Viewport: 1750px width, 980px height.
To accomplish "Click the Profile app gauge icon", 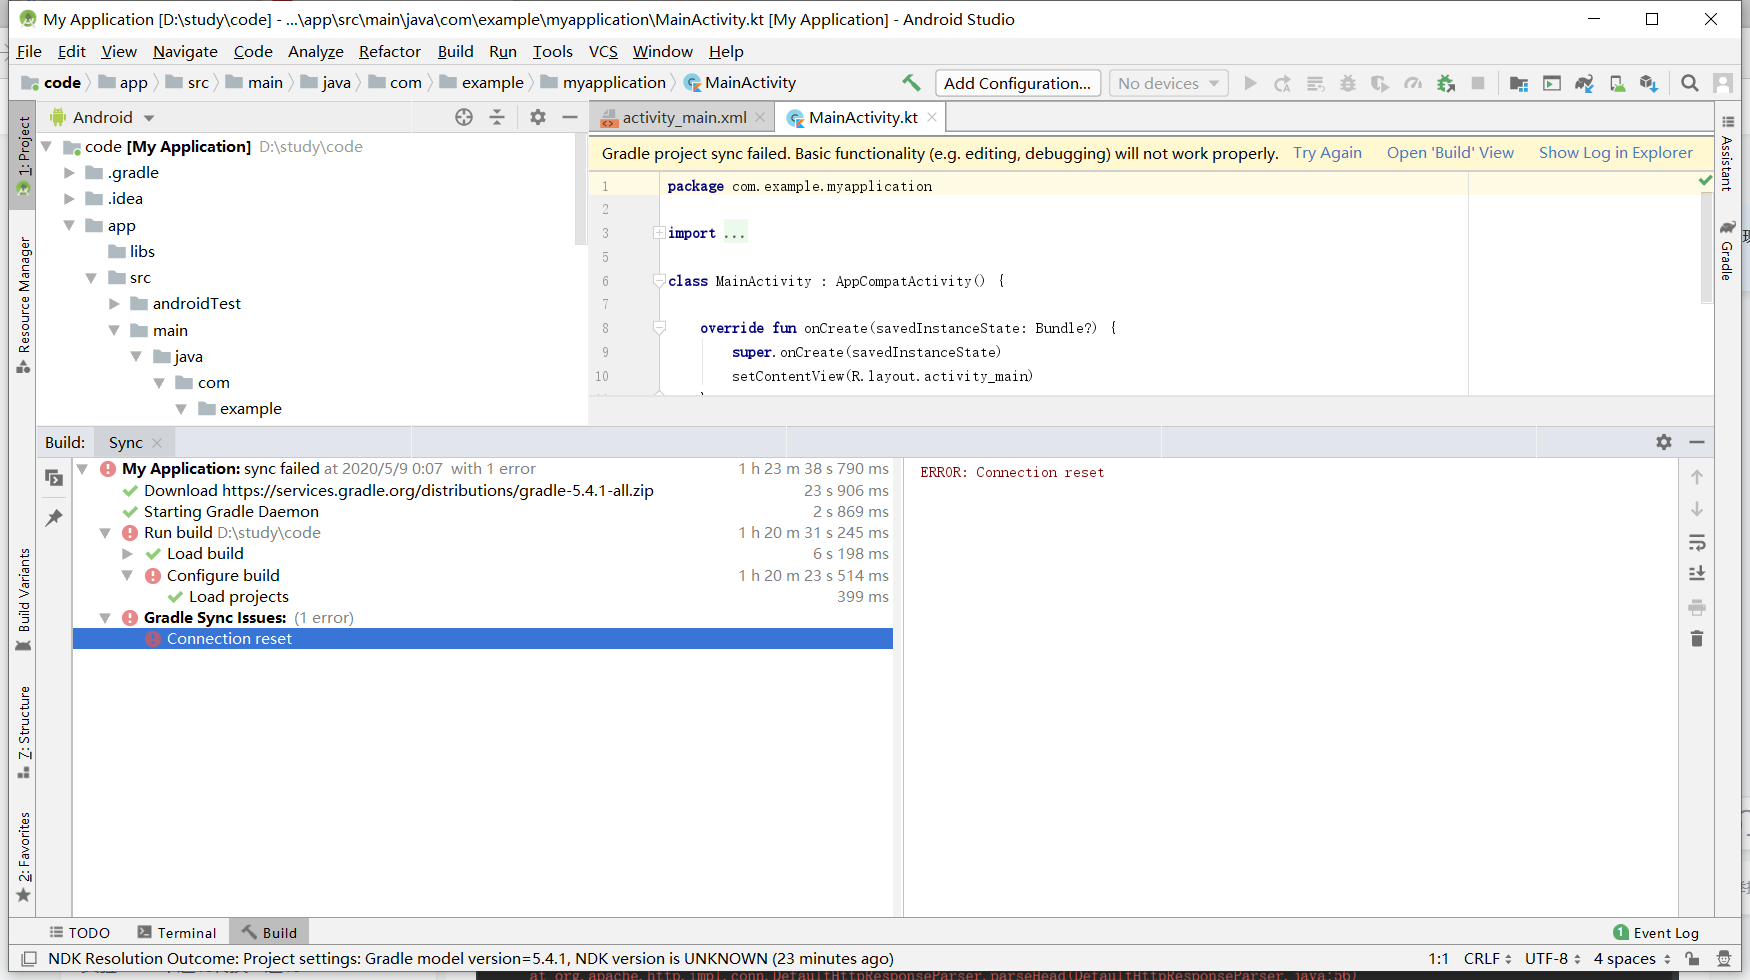I will 1413,83.
